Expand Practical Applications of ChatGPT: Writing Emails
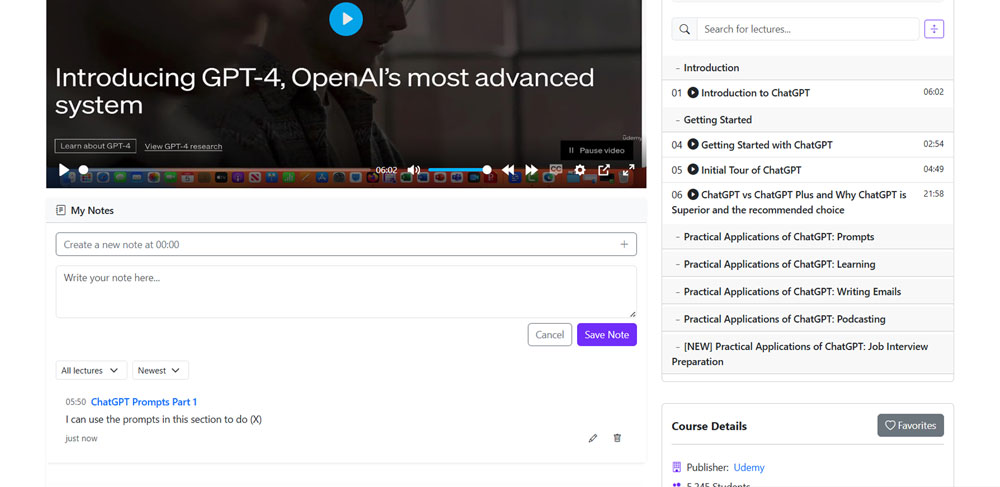1000x487 pixels. [x=807, y=291]
